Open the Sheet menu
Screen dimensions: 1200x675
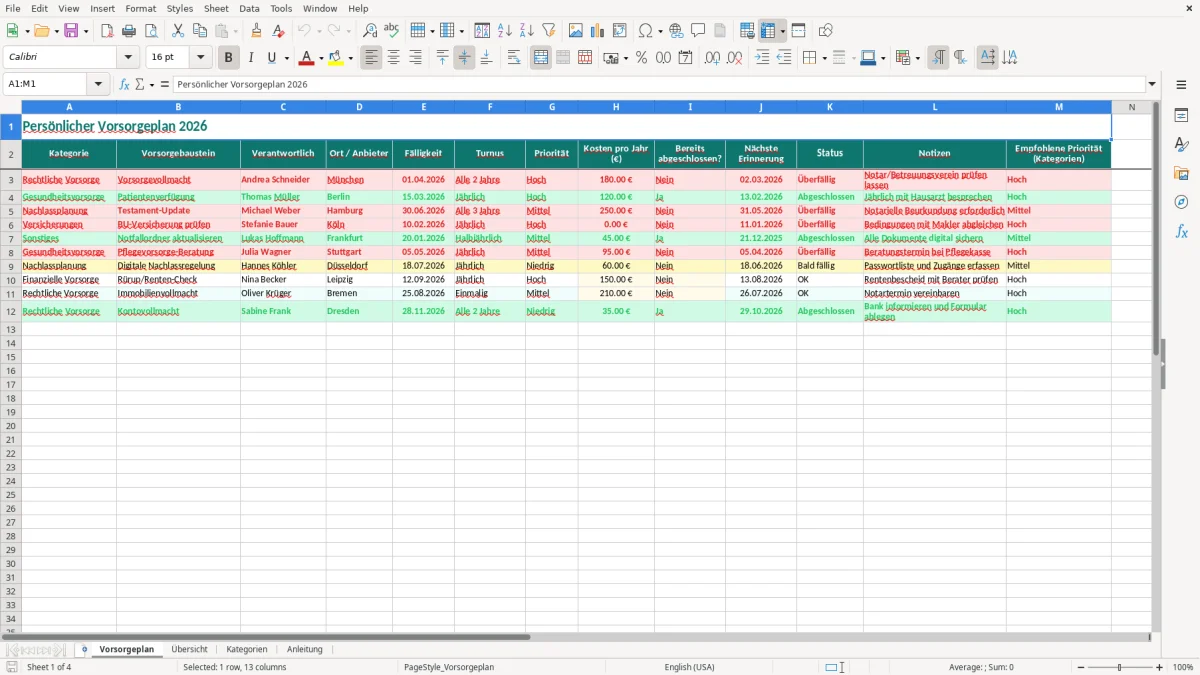[216, 8]
